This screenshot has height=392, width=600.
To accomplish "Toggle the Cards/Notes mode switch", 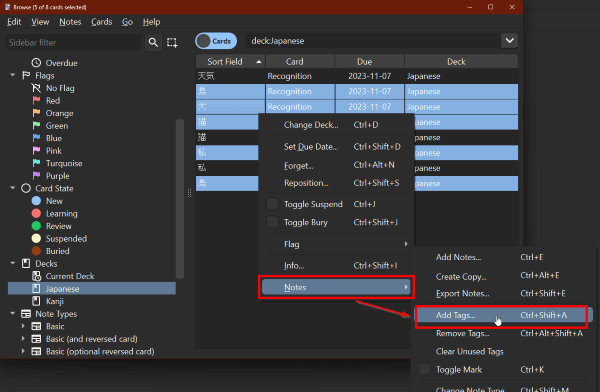I will [x=216, y=41].
